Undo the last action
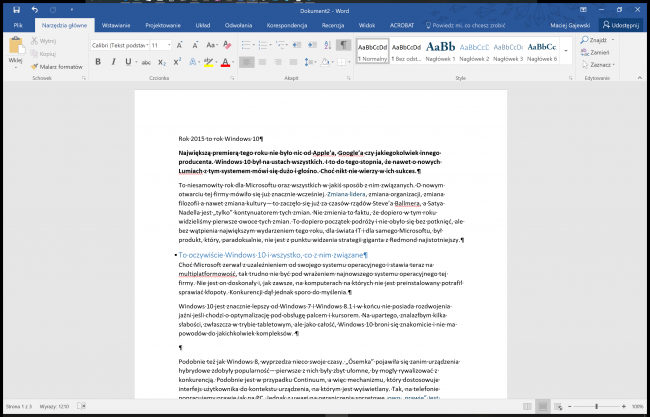This screenshot has width=650, height=417. (35, 10)
